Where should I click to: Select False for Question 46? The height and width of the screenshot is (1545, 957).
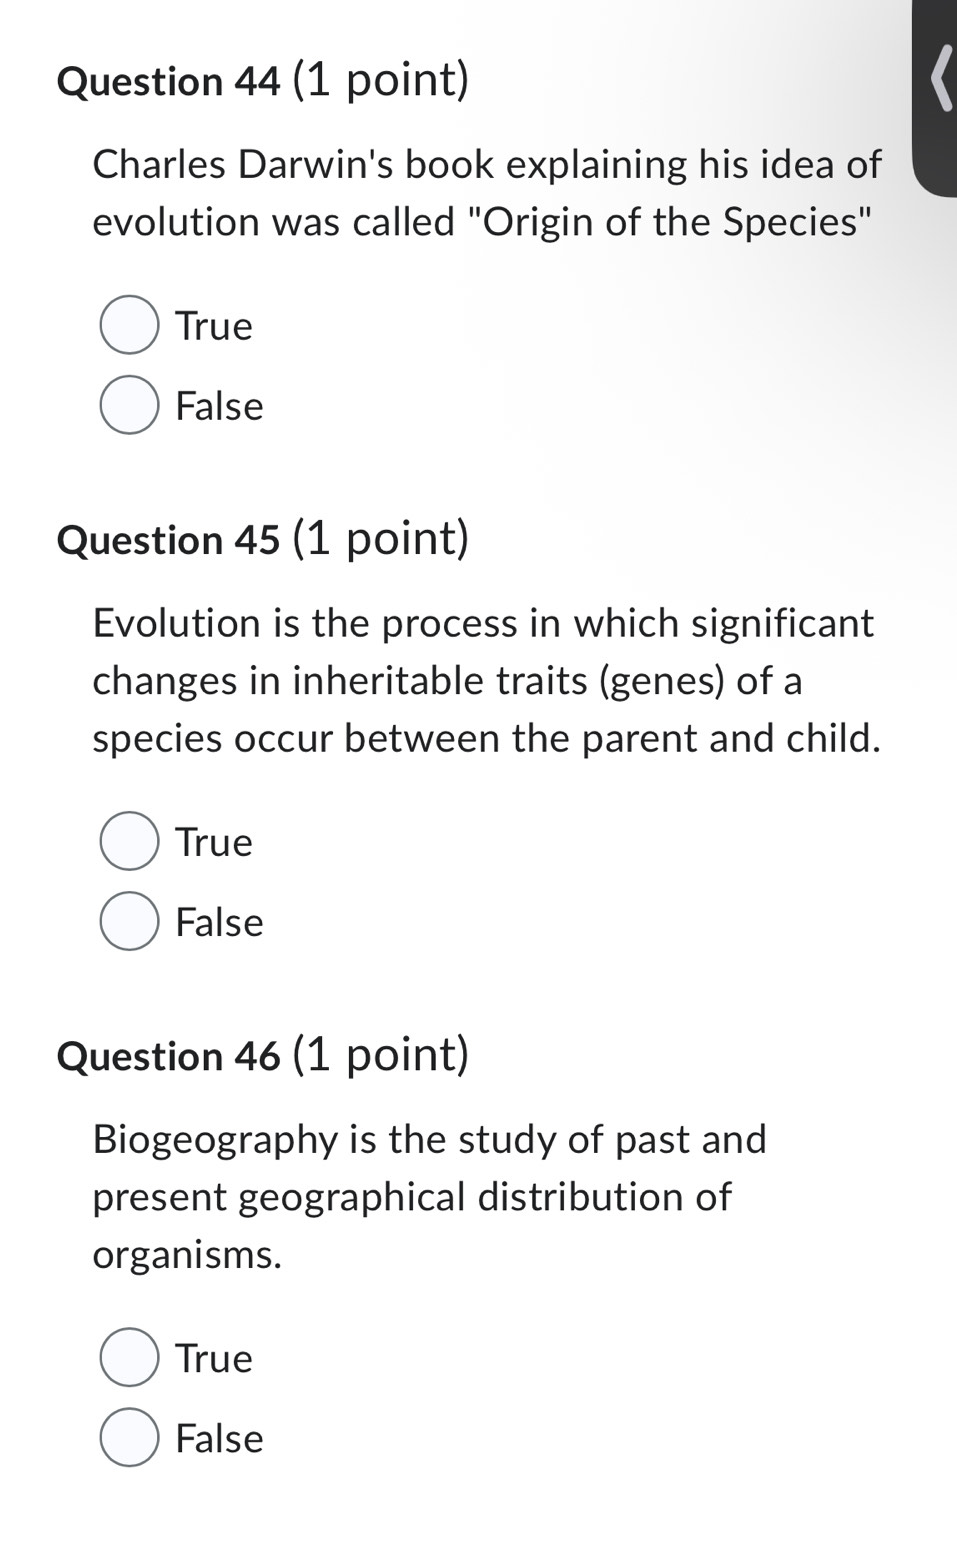point(128,1439)
